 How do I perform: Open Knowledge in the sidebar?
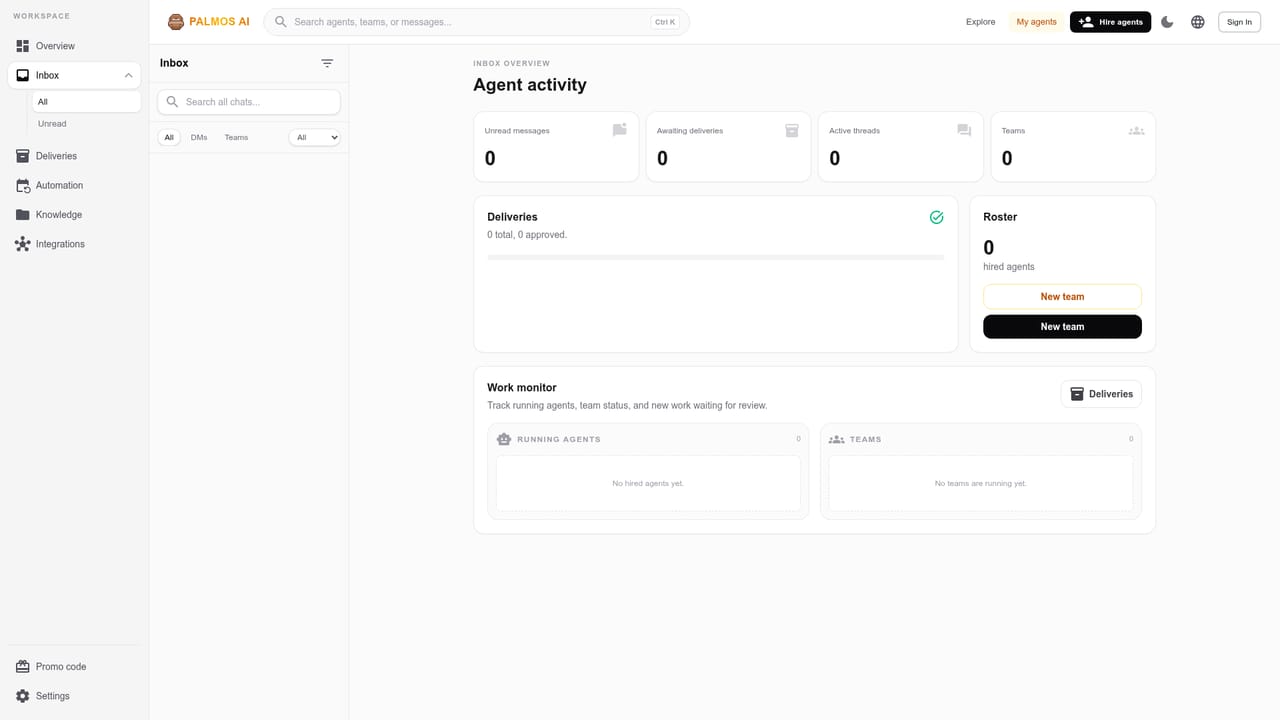coord(74,215)
